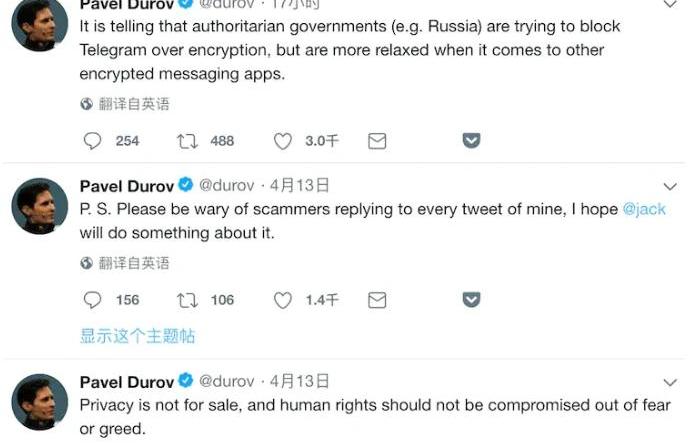Open the Pavel Durov name on the privacy tweet
The image size is (693, 444).
tap(127, 382)
